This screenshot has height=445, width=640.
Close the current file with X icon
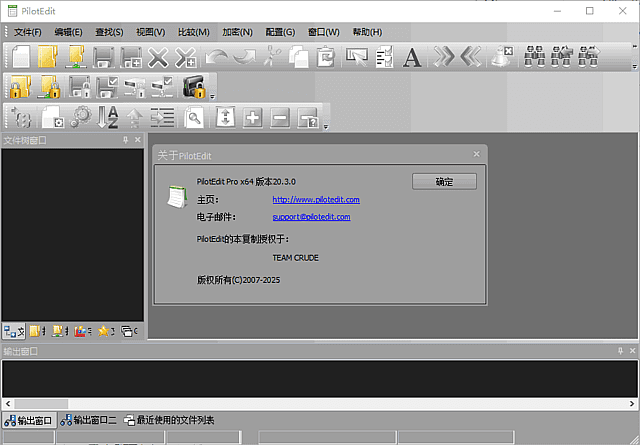tap(158, 56)
